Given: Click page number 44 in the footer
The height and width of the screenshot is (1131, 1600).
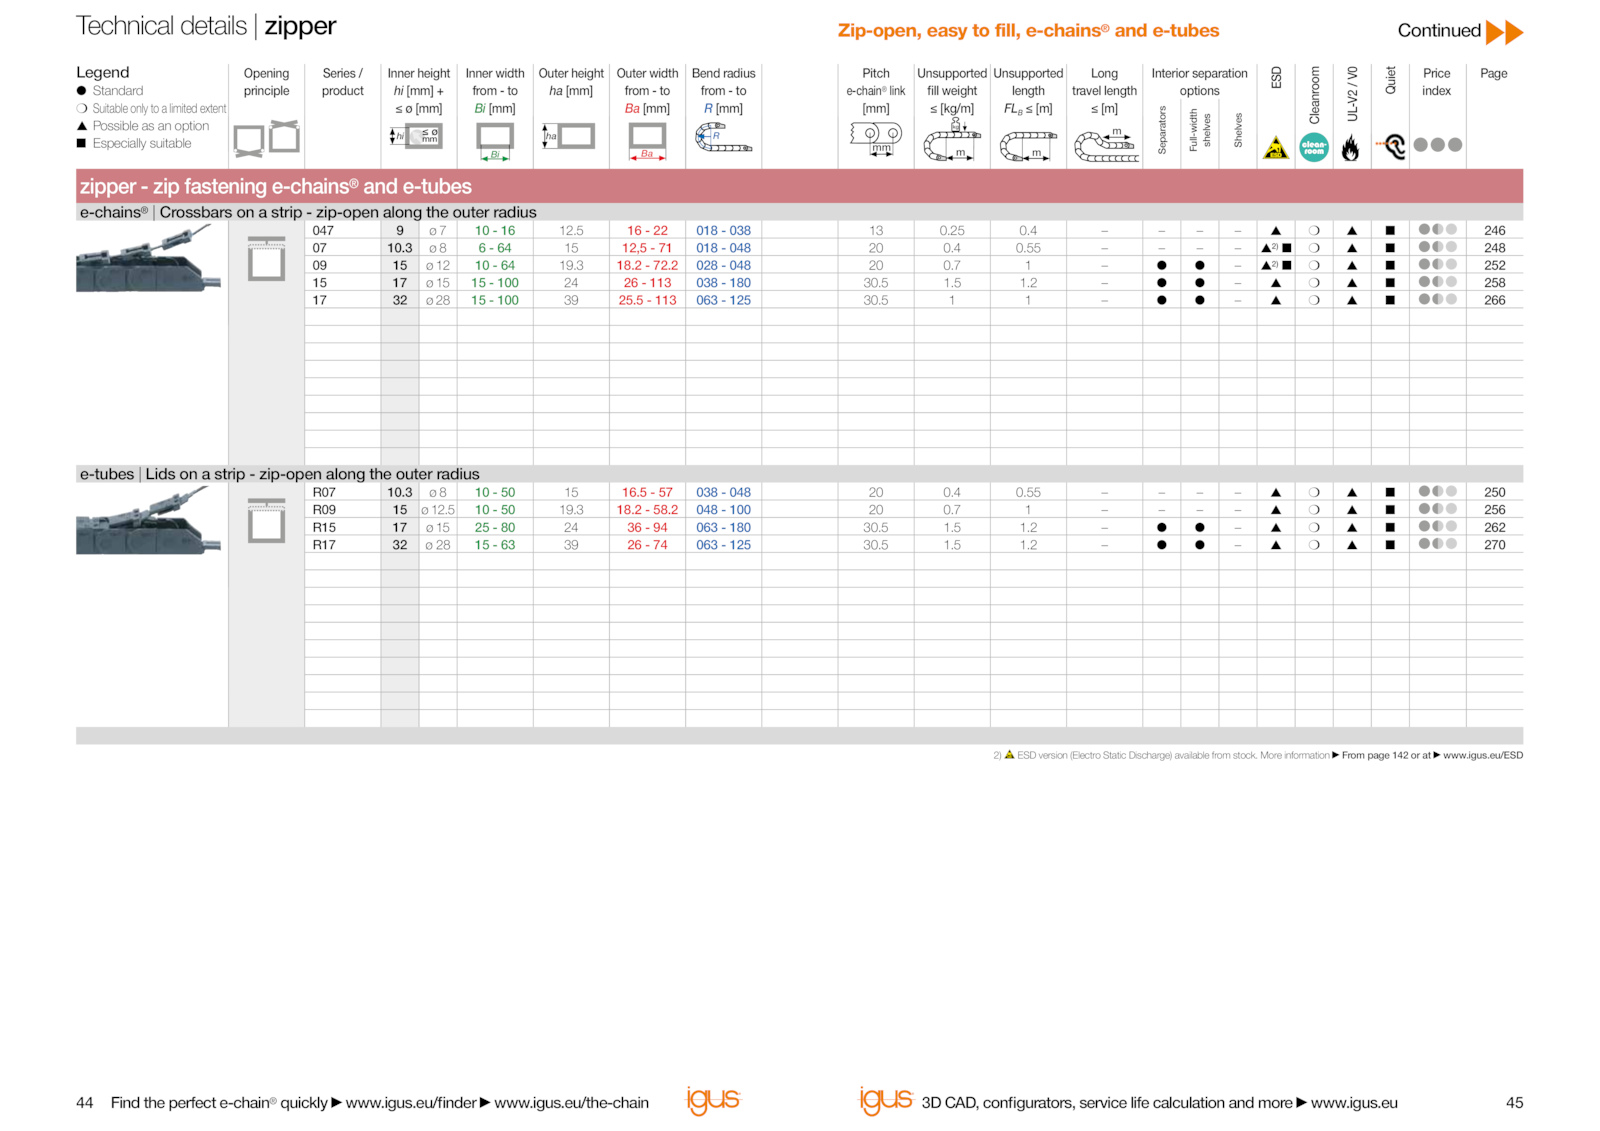Looking at the screenshot, I should tap(85, 1103).
